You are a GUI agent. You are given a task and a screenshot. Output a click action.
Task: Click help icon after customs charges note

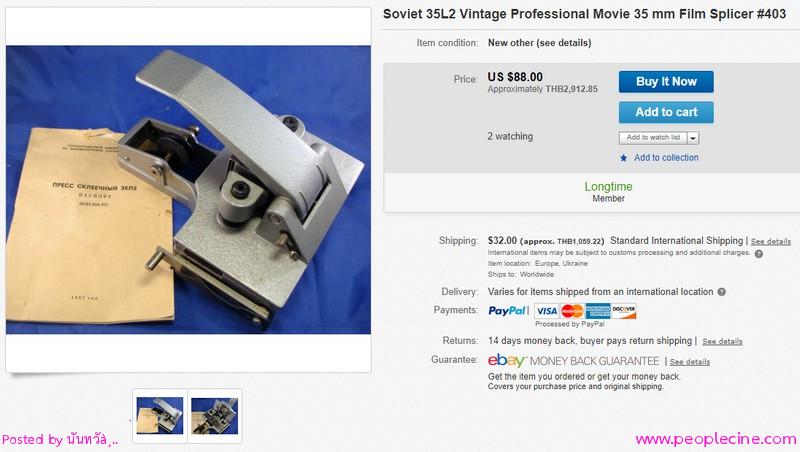tap(759, 254)
